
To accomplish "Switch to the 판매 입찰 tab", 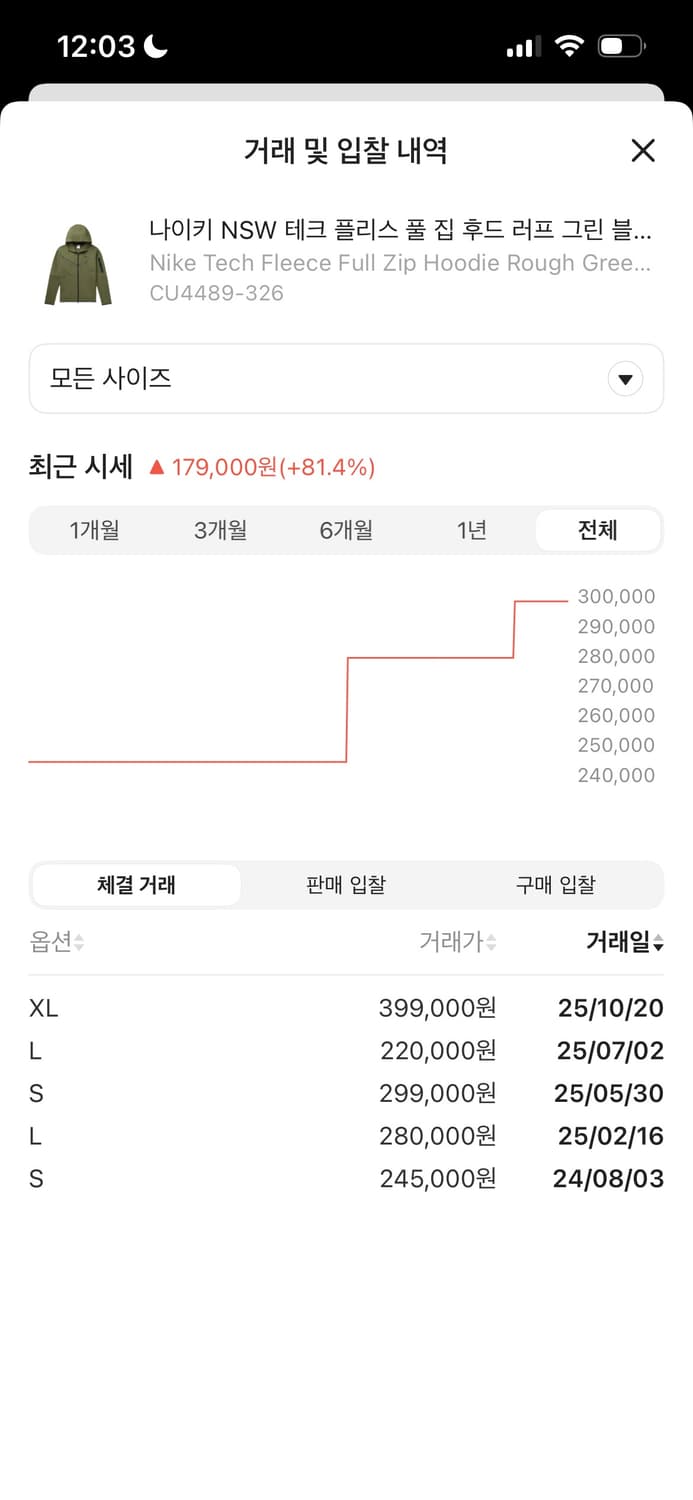I will click(x=344, y=884).
